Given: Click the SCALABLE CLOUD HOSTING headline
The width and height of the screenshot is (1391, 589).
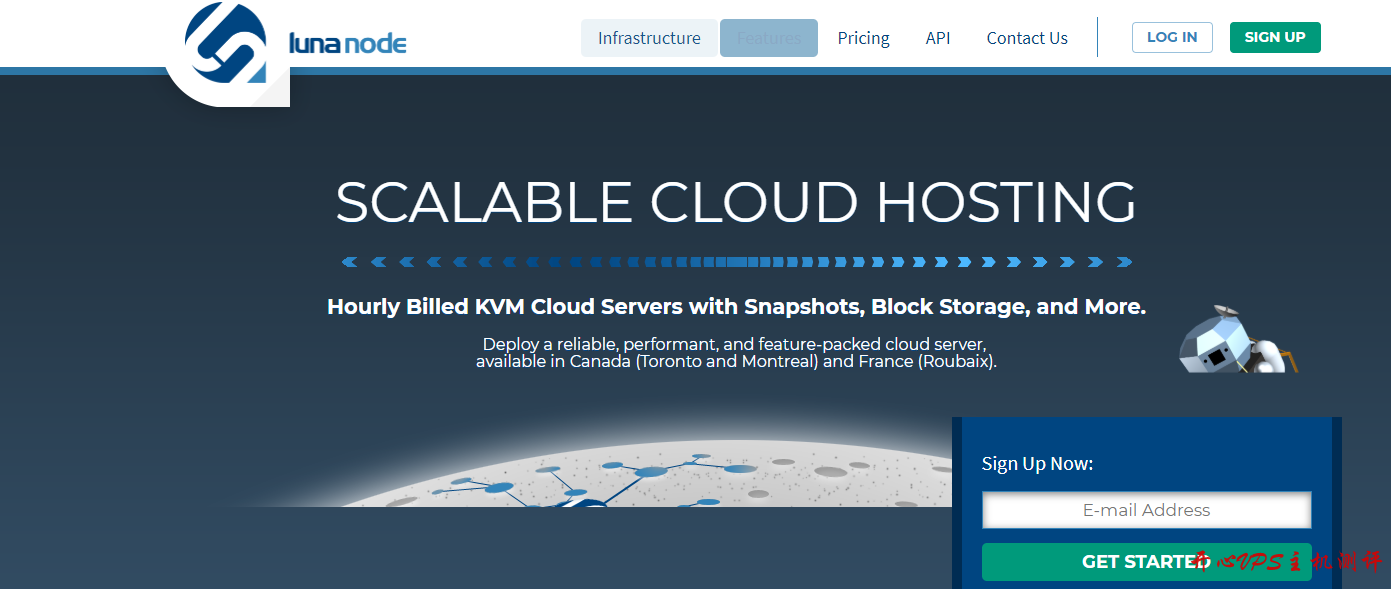Looking at the screenshot, I should coord(735,202).
